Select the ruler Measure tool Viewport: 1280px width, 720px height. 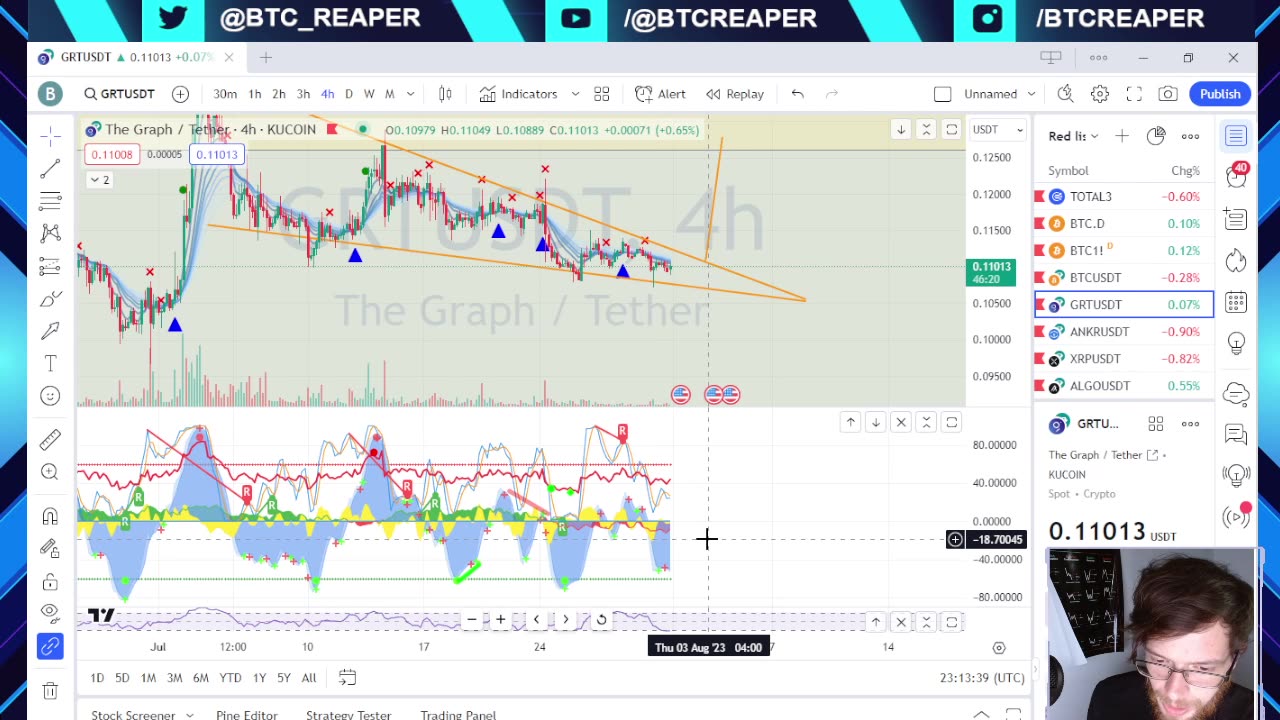click(x=50, y=439)
